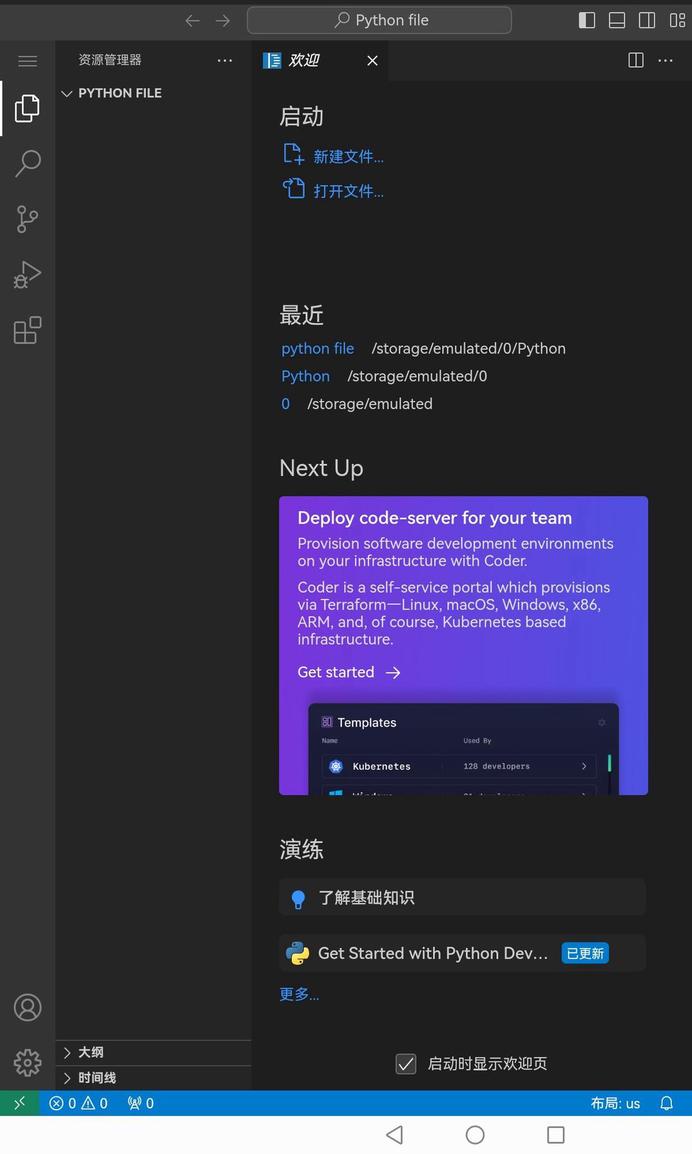The width and height of the screenshot is (692, 1154).
Task: Open the Manage gear settings
Action: (x=27, y=1062)
